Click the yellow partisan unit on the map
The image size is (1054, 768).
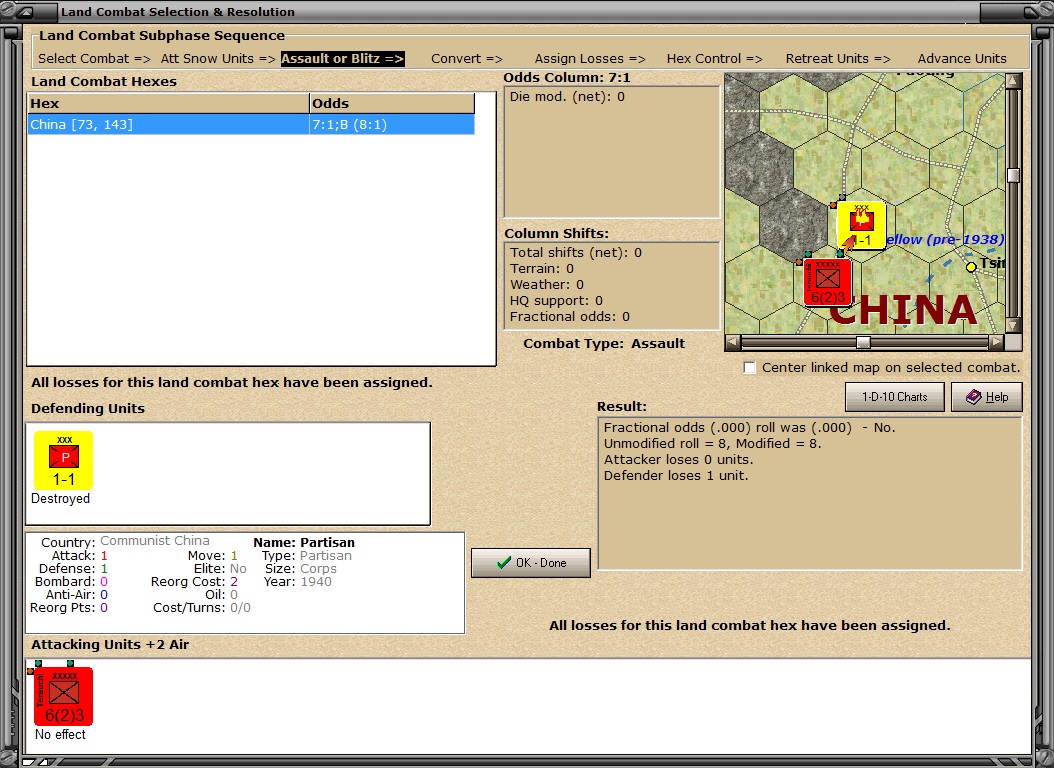[x=861, y=225]
